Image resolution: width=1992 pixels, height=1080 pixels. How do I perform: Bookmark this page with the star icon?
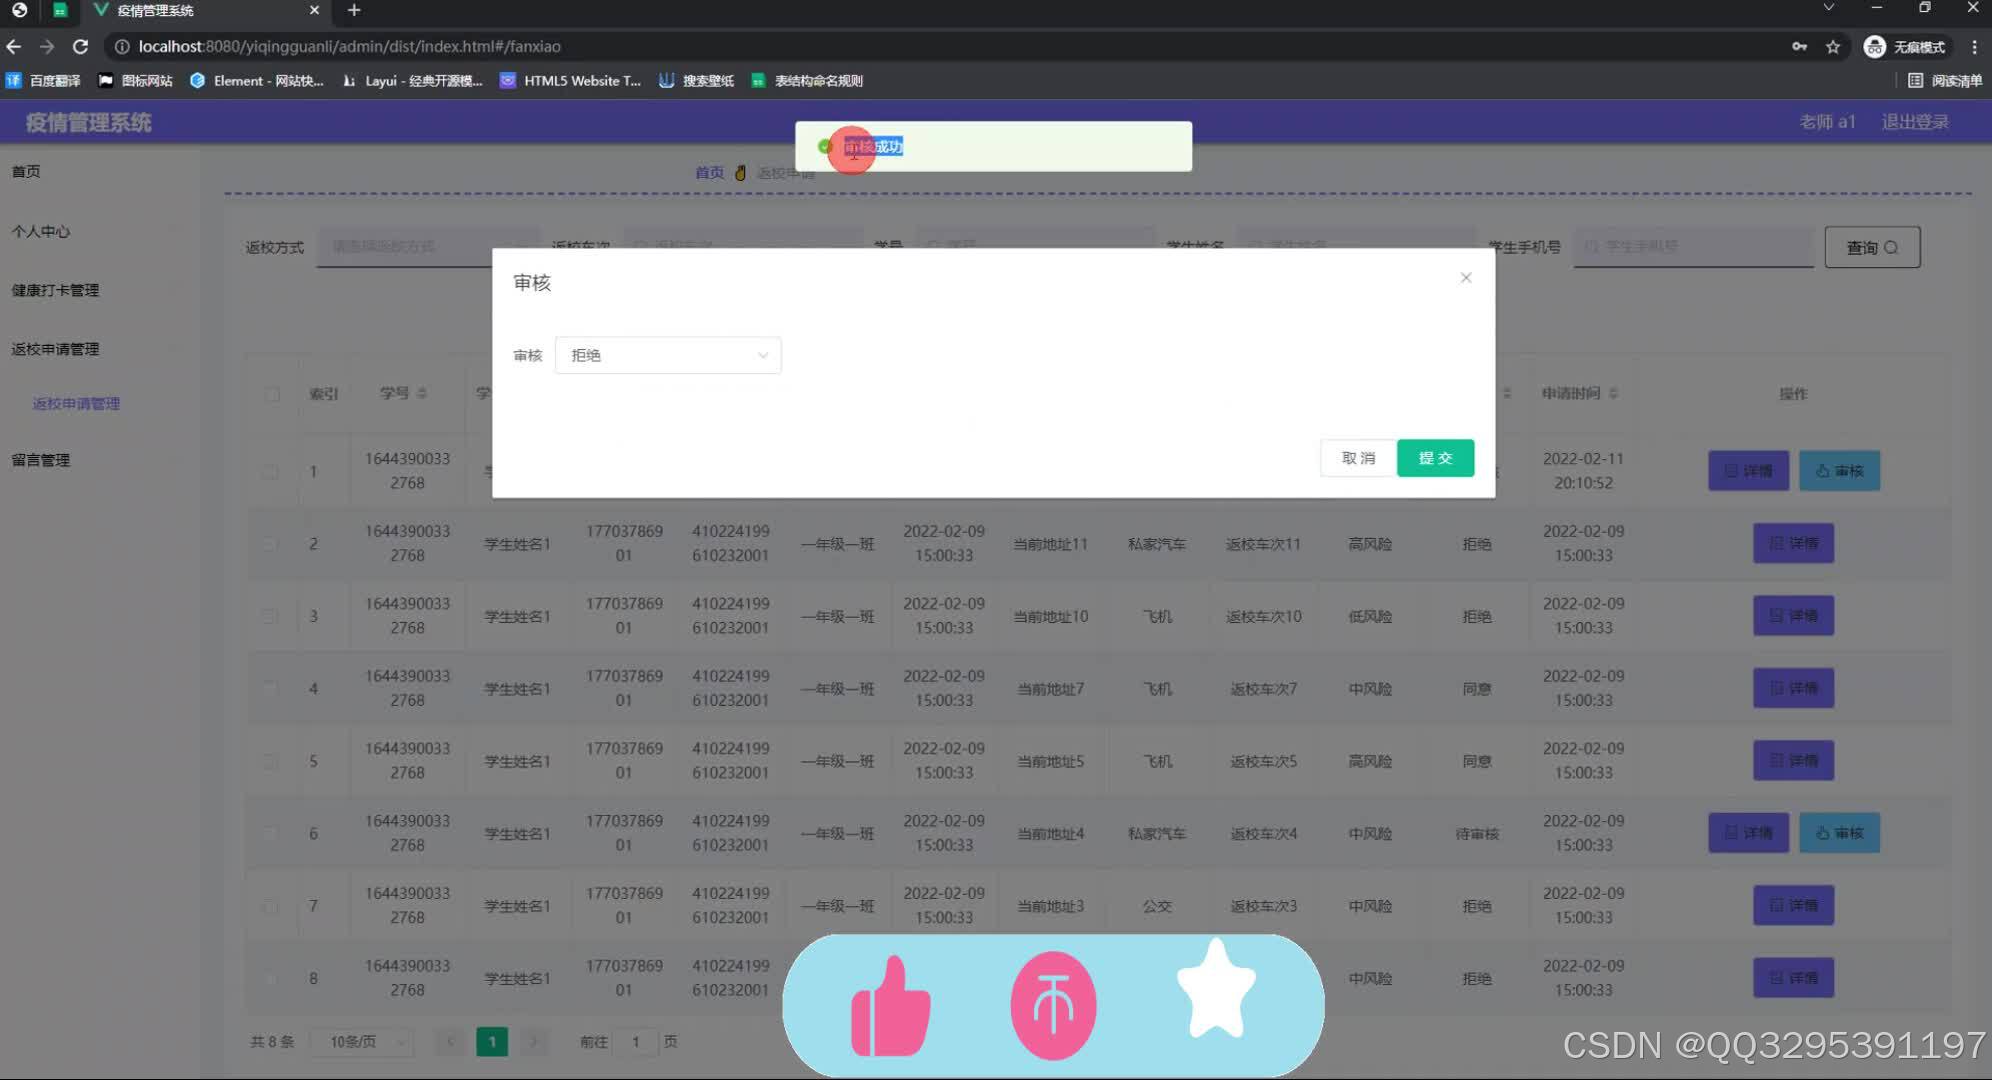(x=1833, y=46)
